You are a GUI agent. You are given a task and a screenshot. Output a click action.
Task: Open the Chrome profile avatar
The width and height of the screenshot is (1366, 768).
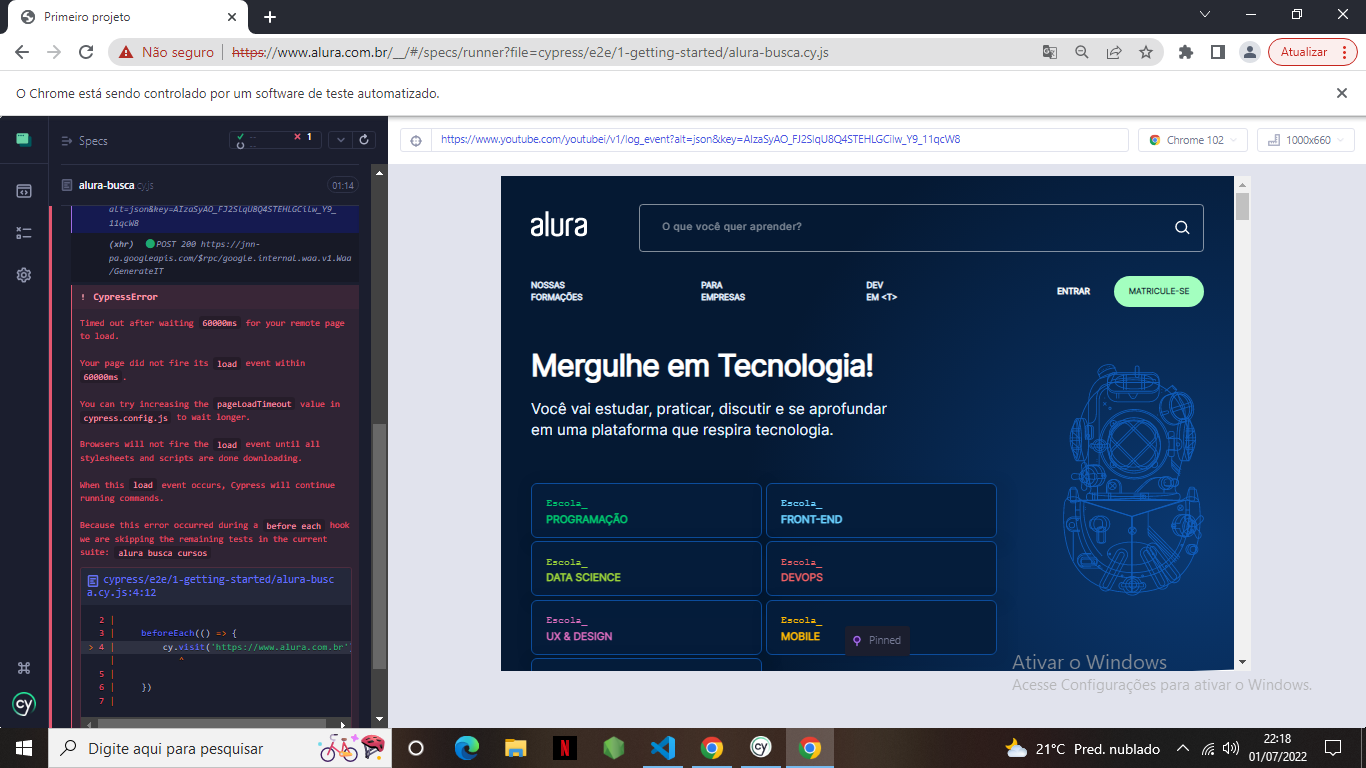[1249, 52]
